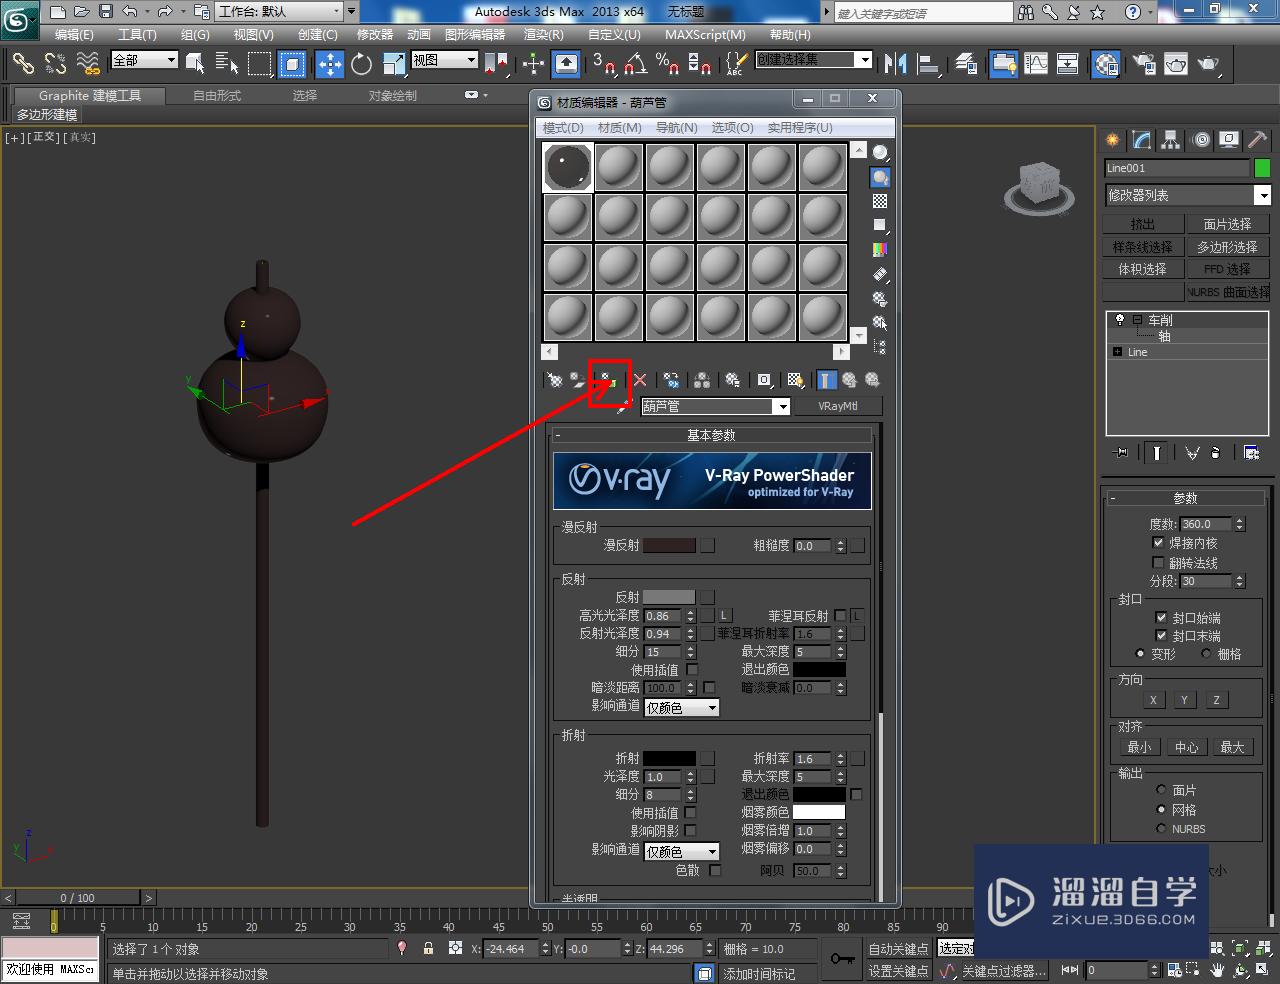Click Y direction button

(1184, 700)
